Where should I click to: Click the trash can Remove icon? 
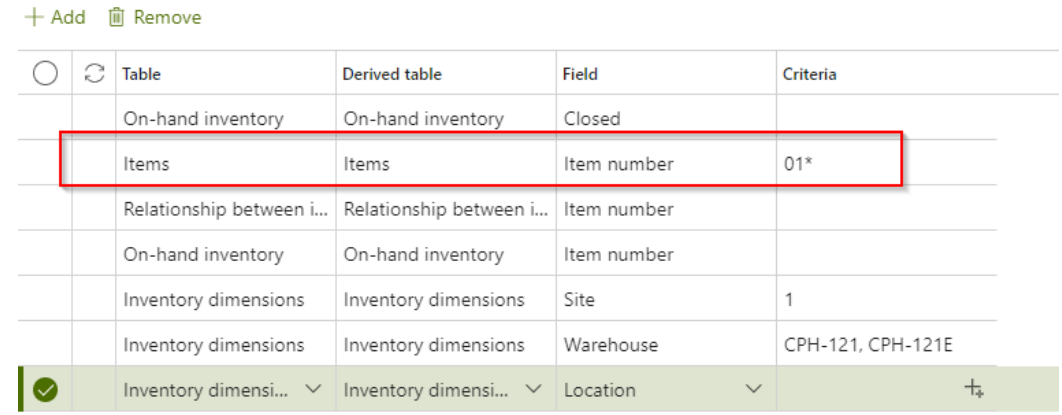(117, 18)
